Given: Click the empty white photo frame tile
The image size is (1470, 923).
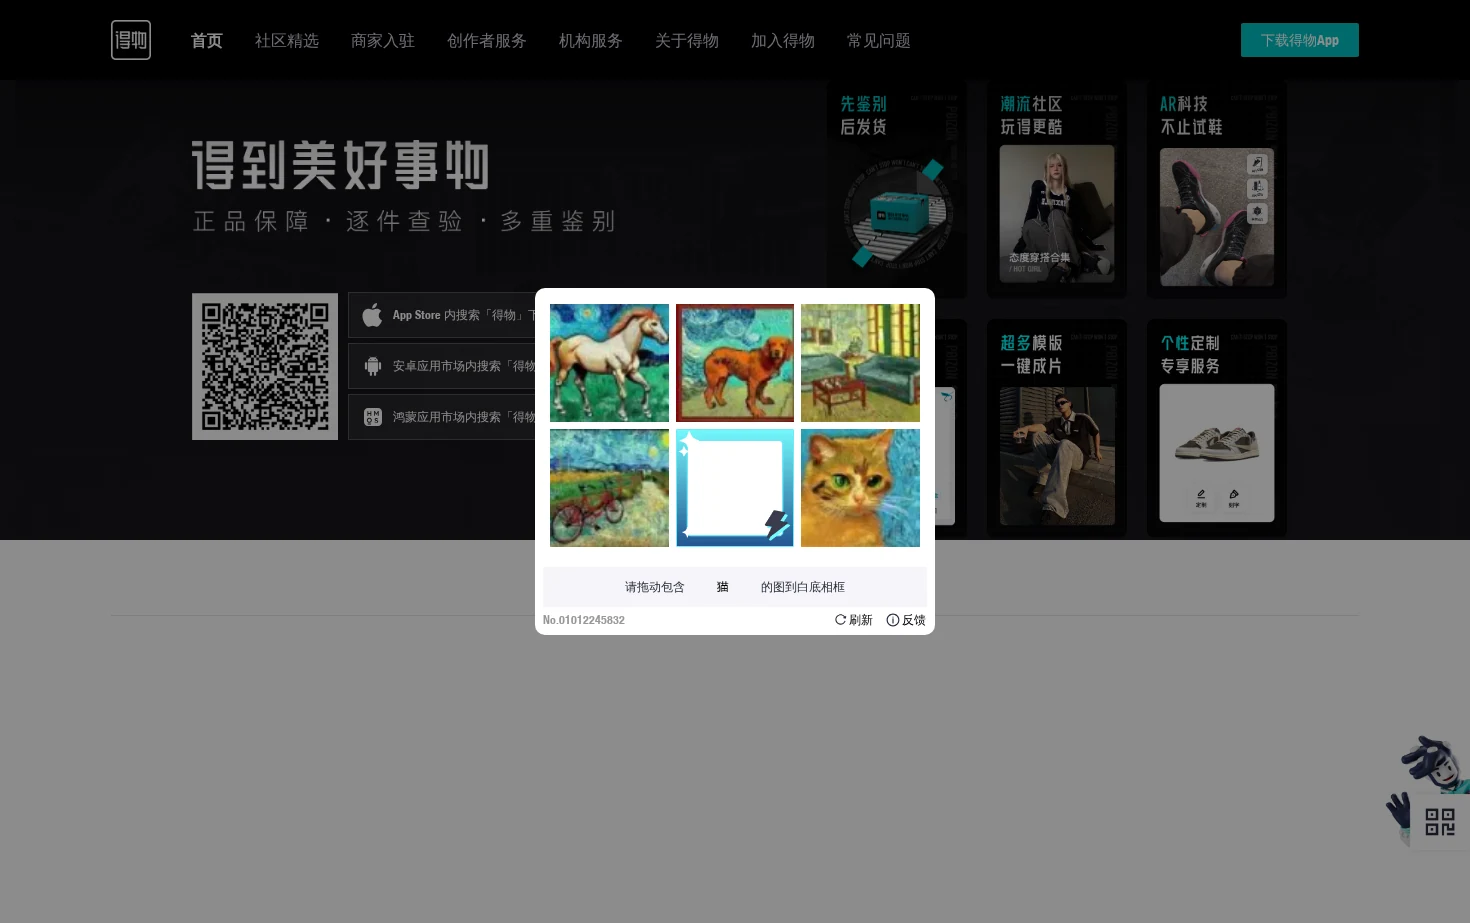Looking at the screenshot, I should (x=735, y=488).
